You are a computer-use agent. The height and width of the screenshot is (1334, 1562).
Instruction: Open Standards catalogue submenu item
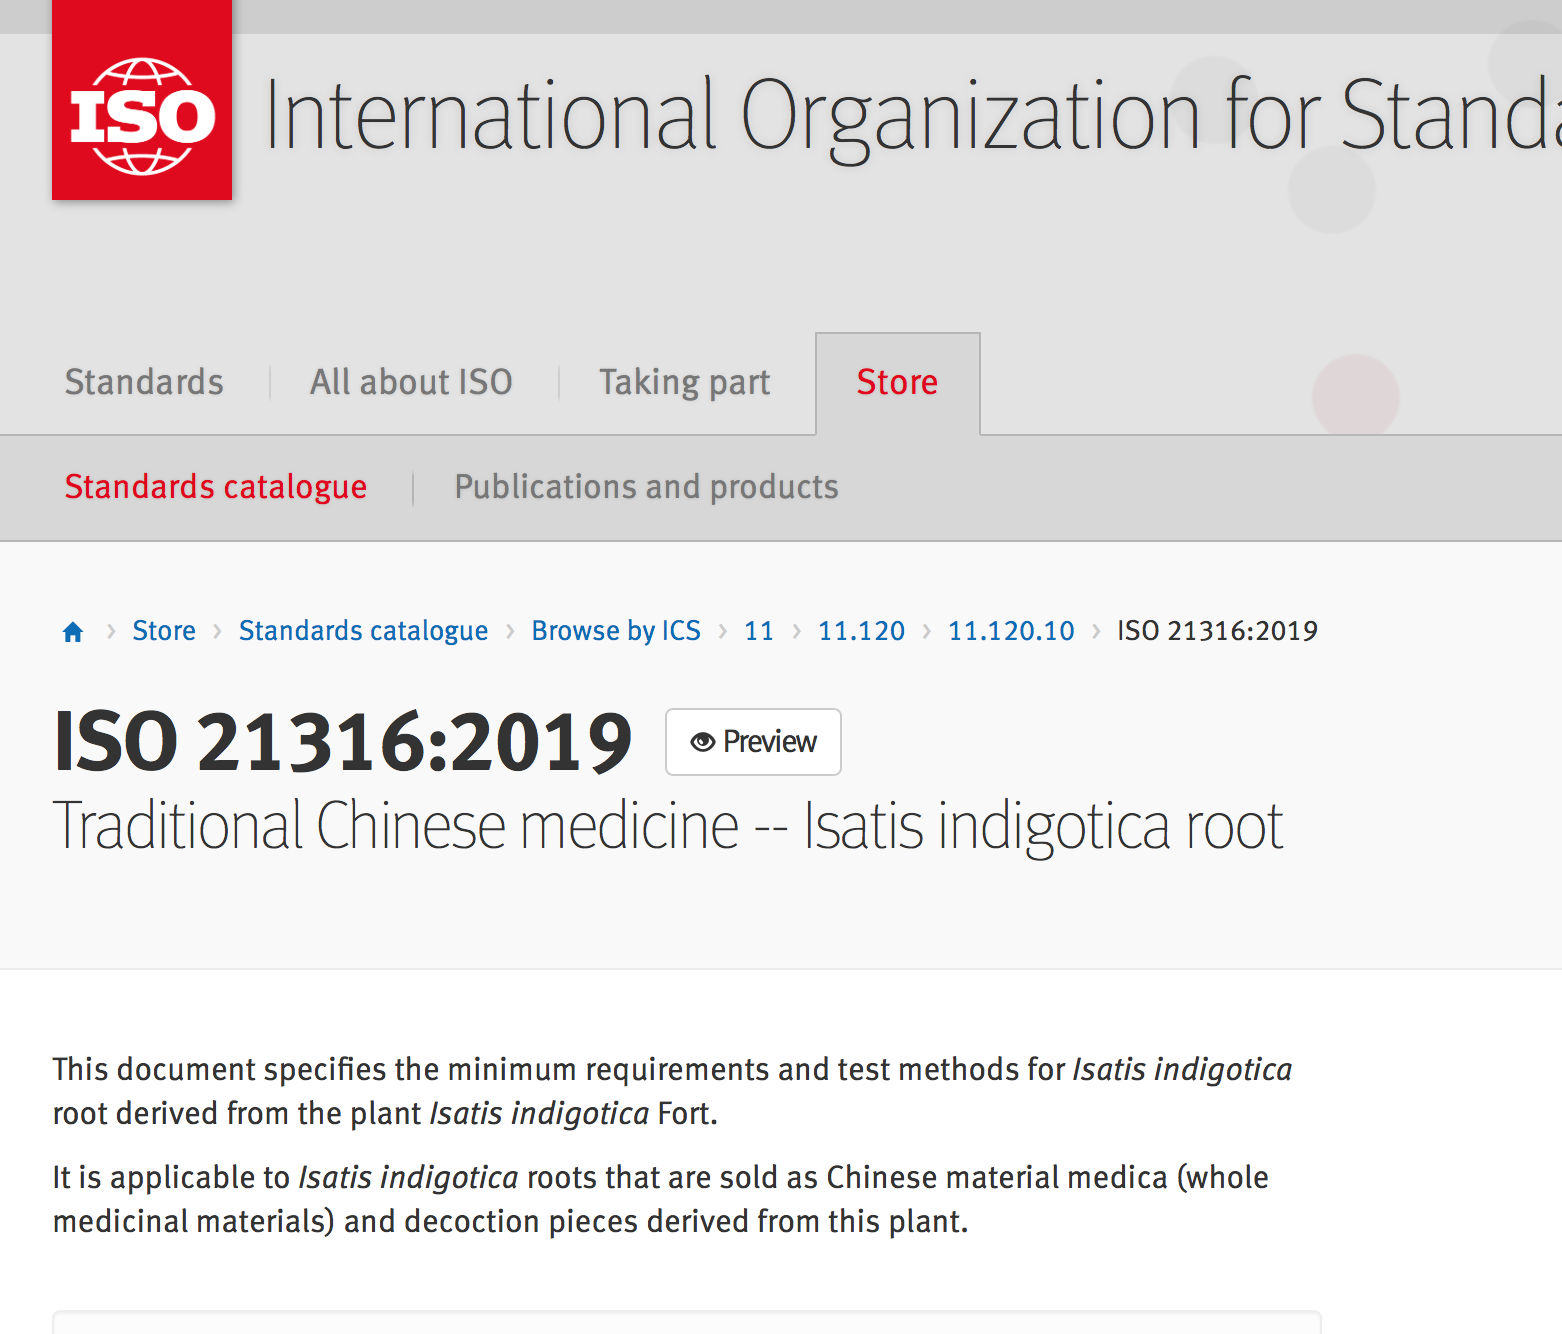click(x=216, y=487)
